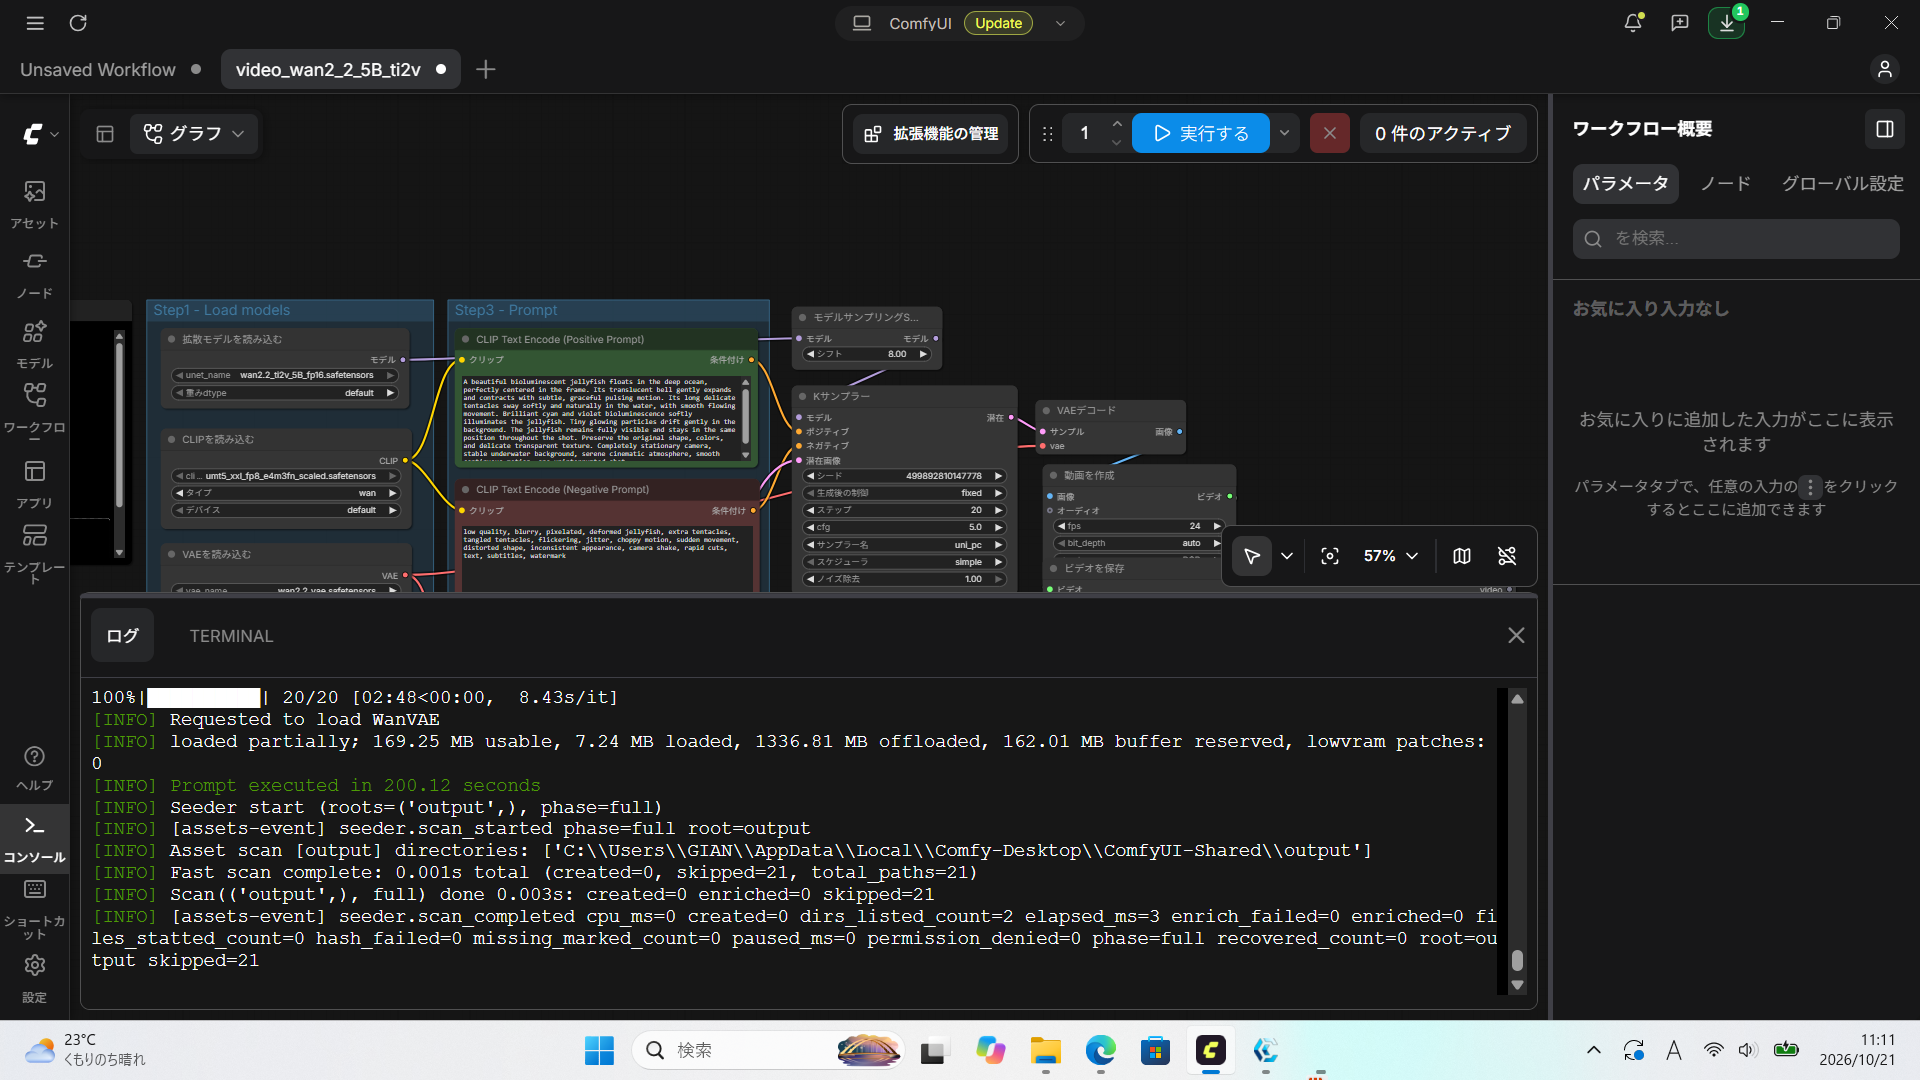Viewport: 1920px width, 1080px height.
Task: Open keyboard shortcuts panel
Action: pyautogui.click(x=35, y=908)
